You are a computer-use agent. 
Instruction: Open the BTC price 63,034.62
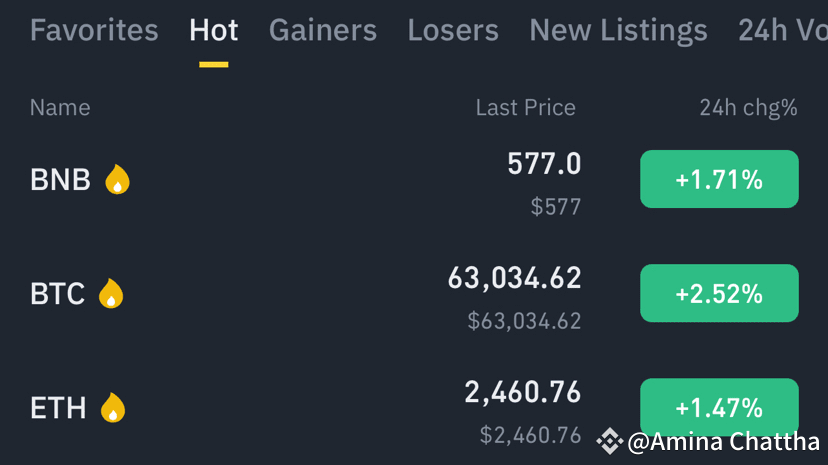click(x=514, y=278)
